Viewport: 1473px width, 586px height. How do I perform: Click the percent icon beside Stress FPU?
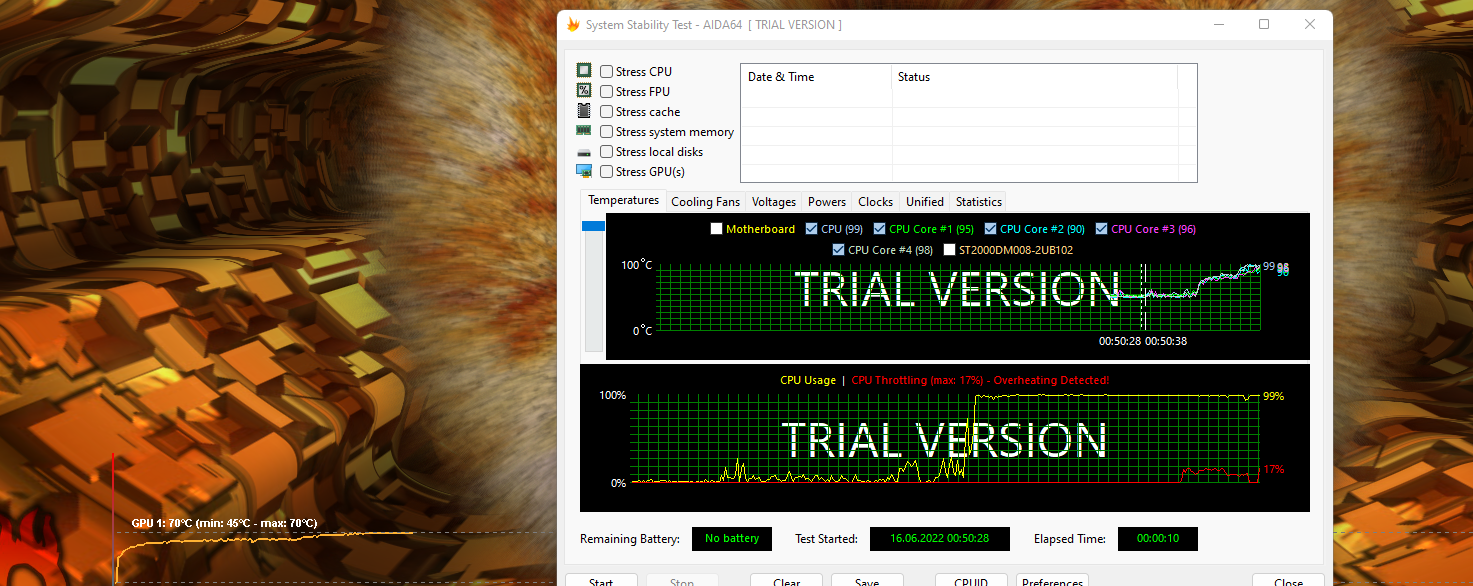click(x=584, y=91)
